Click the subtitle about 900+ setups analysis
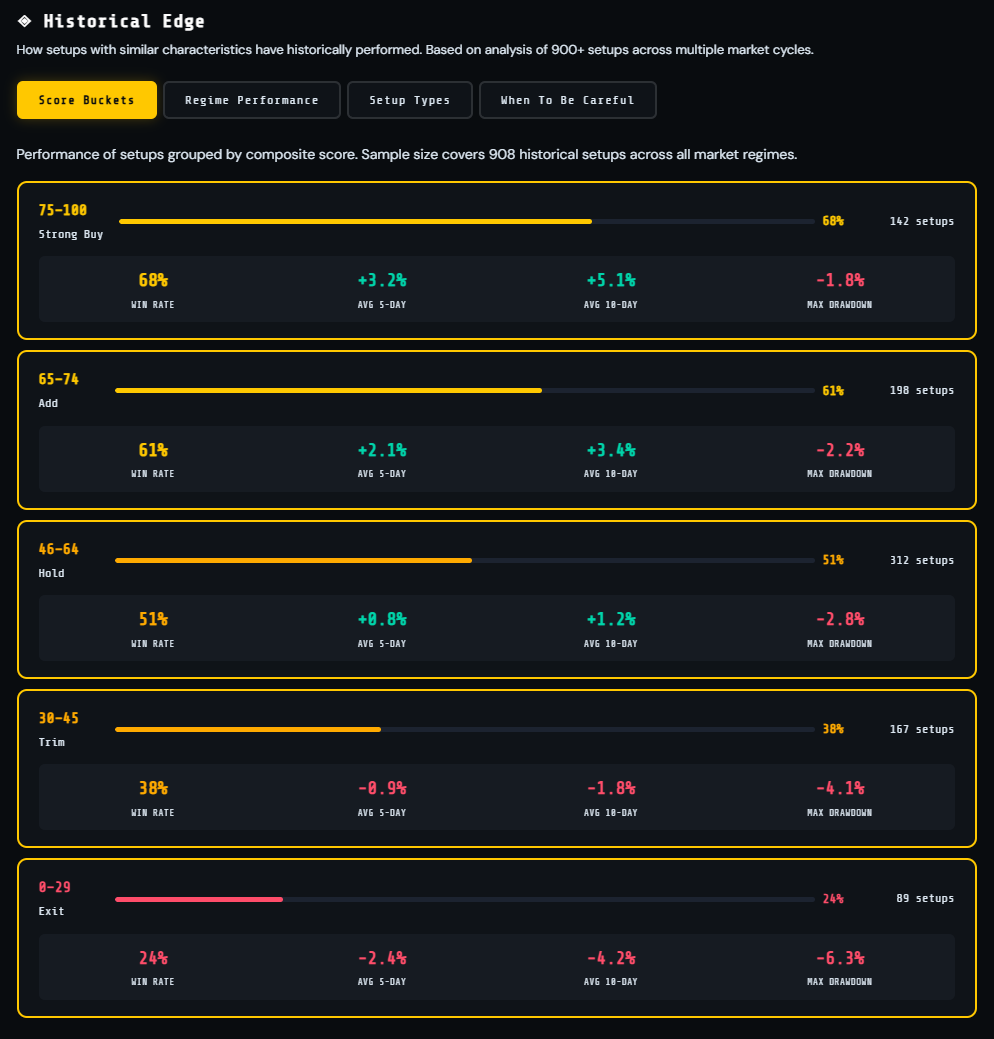The width and height of the screenshot is (994, 1039). pos(415,50)
